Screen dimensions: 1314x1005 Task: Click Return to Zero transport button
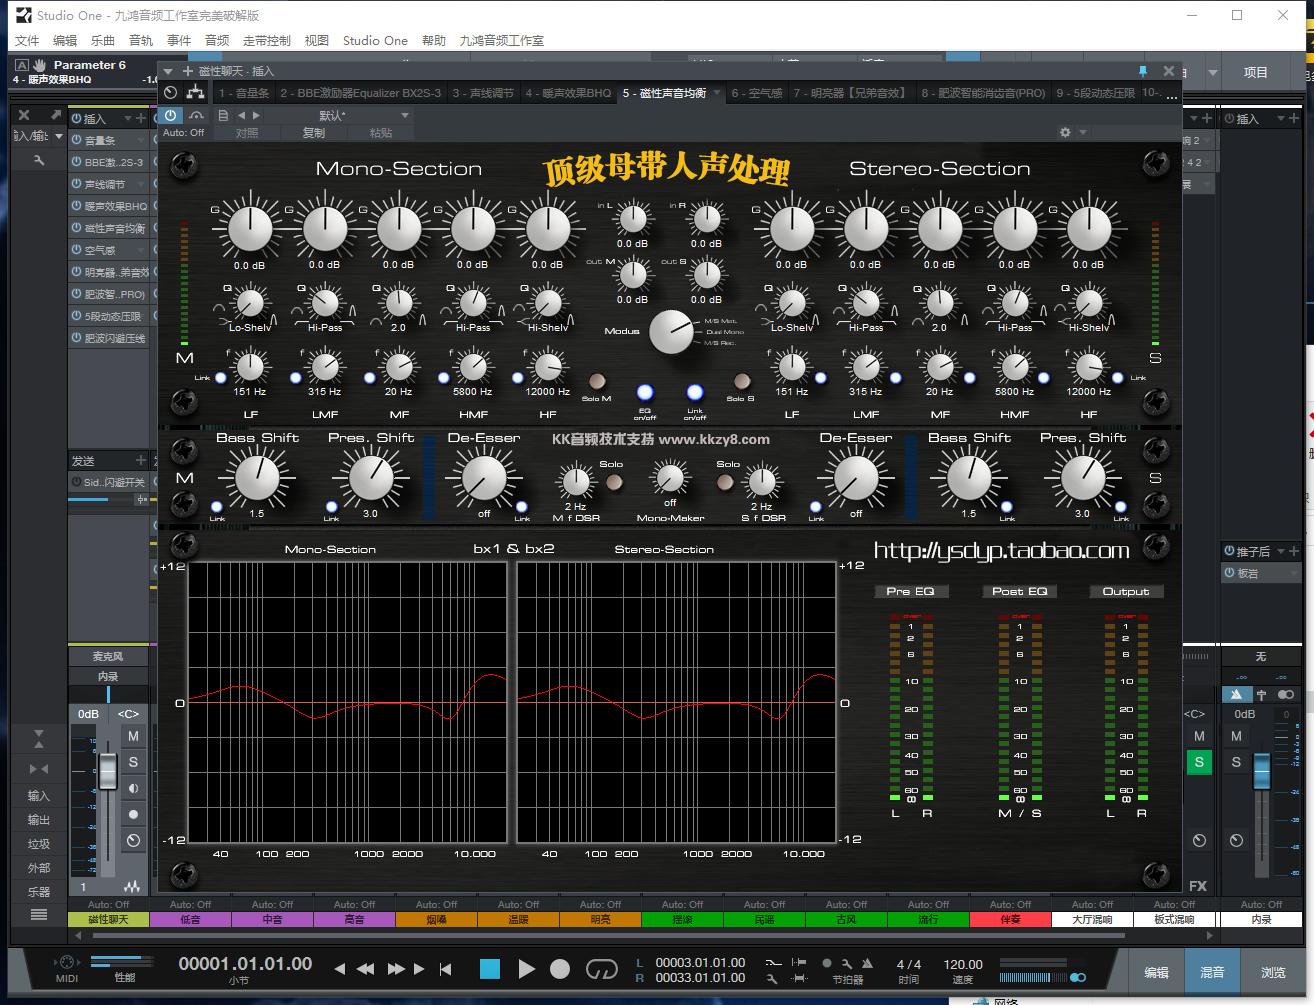point(446,968)
